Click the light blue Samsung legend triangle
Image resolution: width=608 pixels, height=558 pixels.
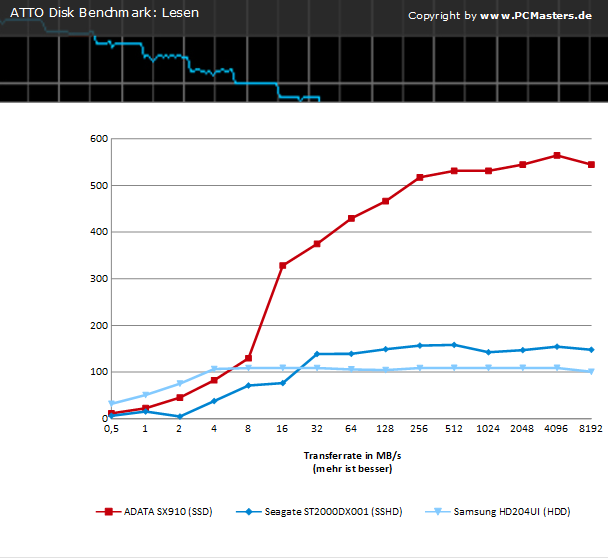(438, 512)
